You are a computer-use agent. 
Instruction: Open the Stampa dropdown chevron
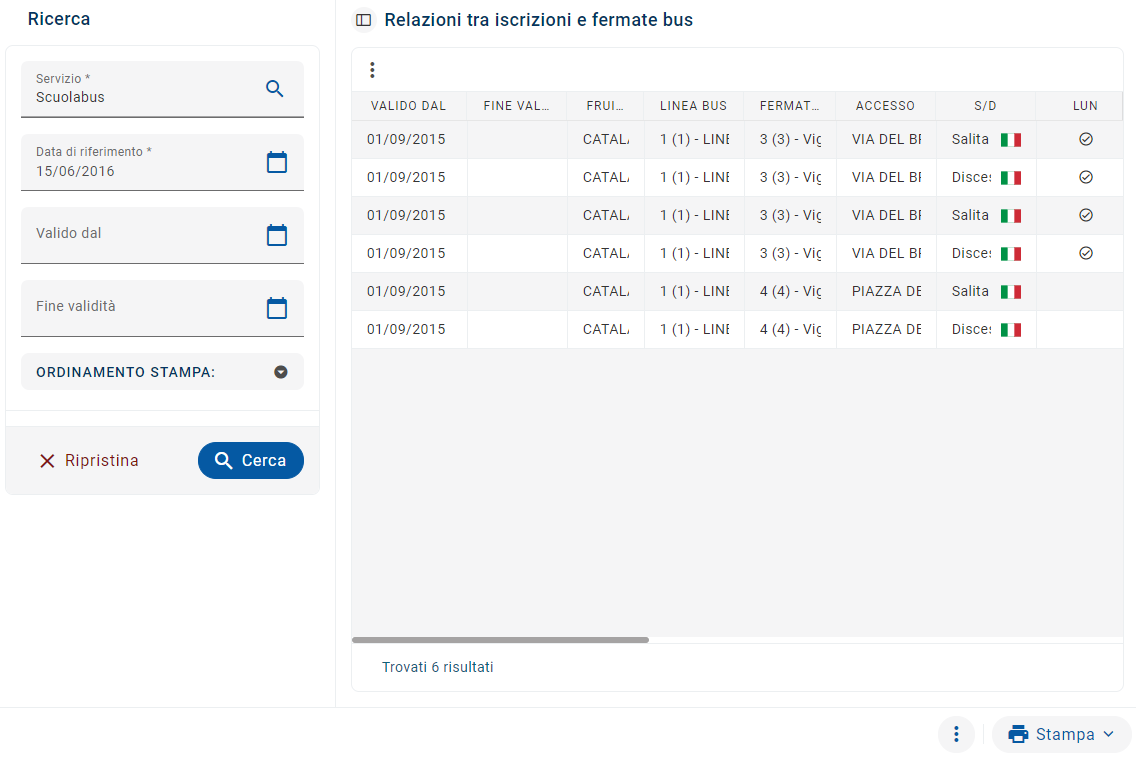click(x=1108, y=735)
